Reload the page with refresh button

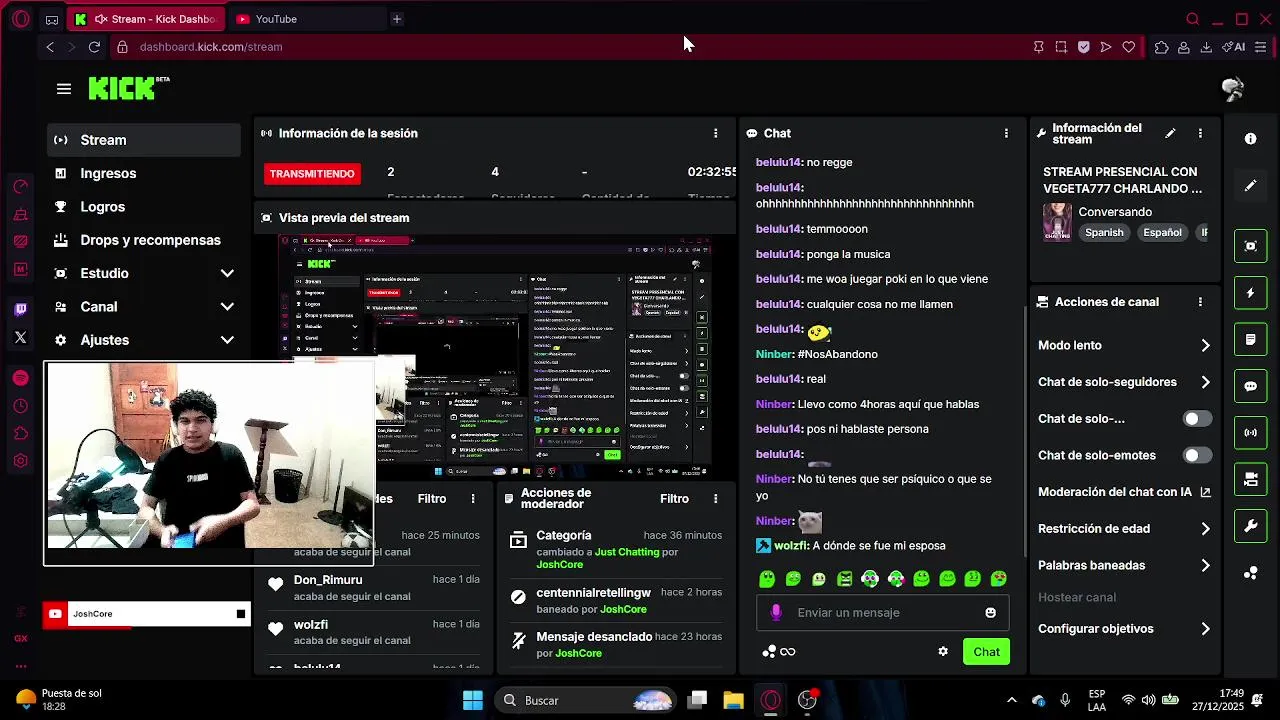click(x=94, y=47)
